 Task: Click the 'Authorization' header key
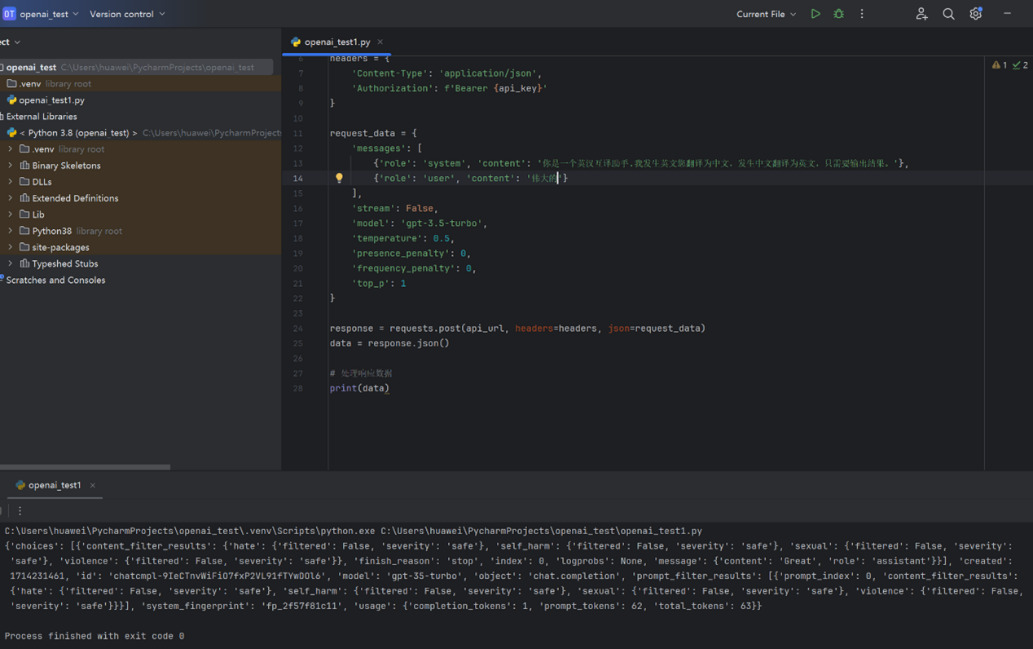point(395,88)
